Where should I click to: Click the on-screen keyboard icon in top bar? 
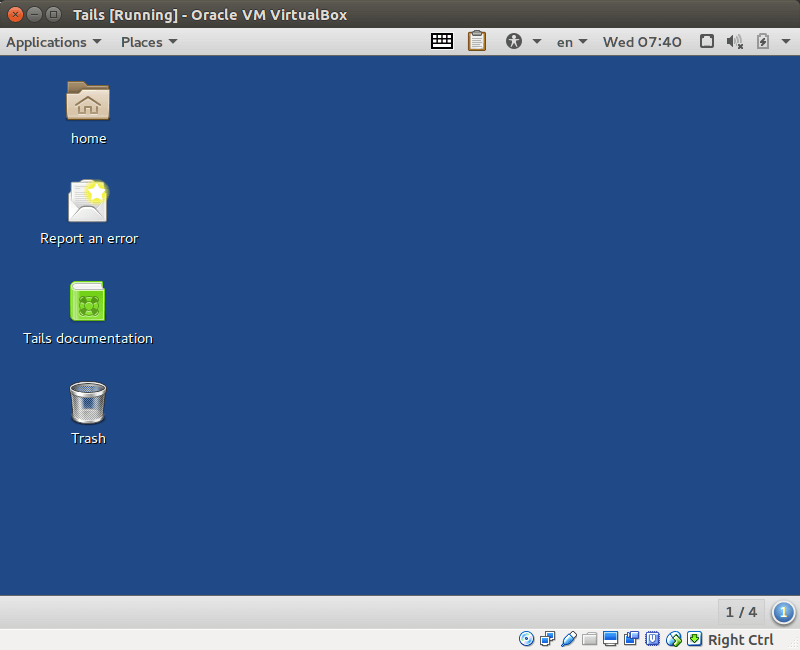[x=442, y=41]
